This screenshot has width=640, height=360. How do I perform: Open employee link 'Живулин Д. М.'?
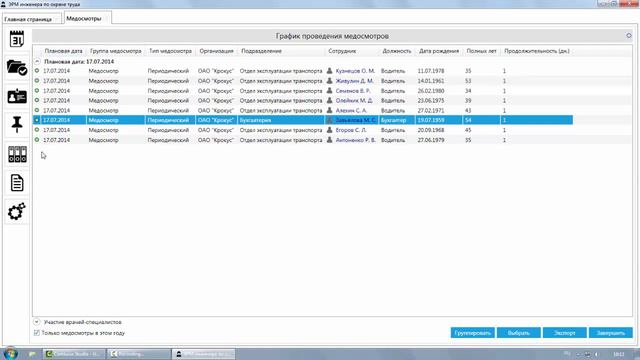pyautogui.click(x=354, y=81)
